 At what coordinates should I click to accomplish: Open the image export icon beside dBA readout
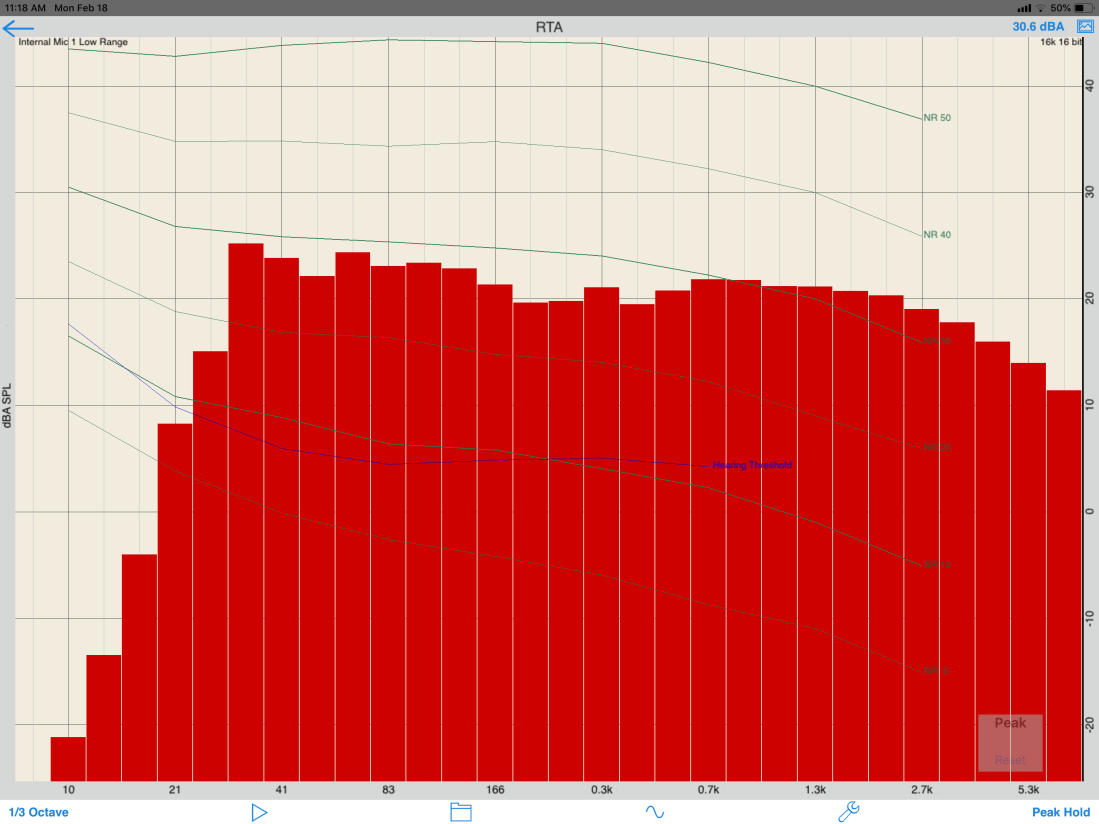click(x=1084, y=27)
